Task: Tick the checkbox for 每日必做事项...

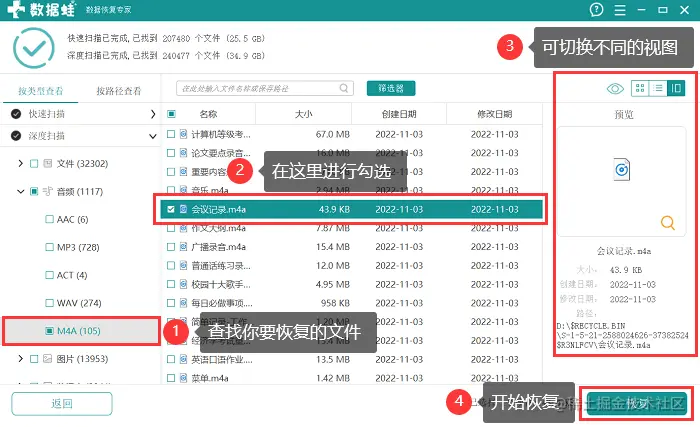Action: (x=171, y=303)
